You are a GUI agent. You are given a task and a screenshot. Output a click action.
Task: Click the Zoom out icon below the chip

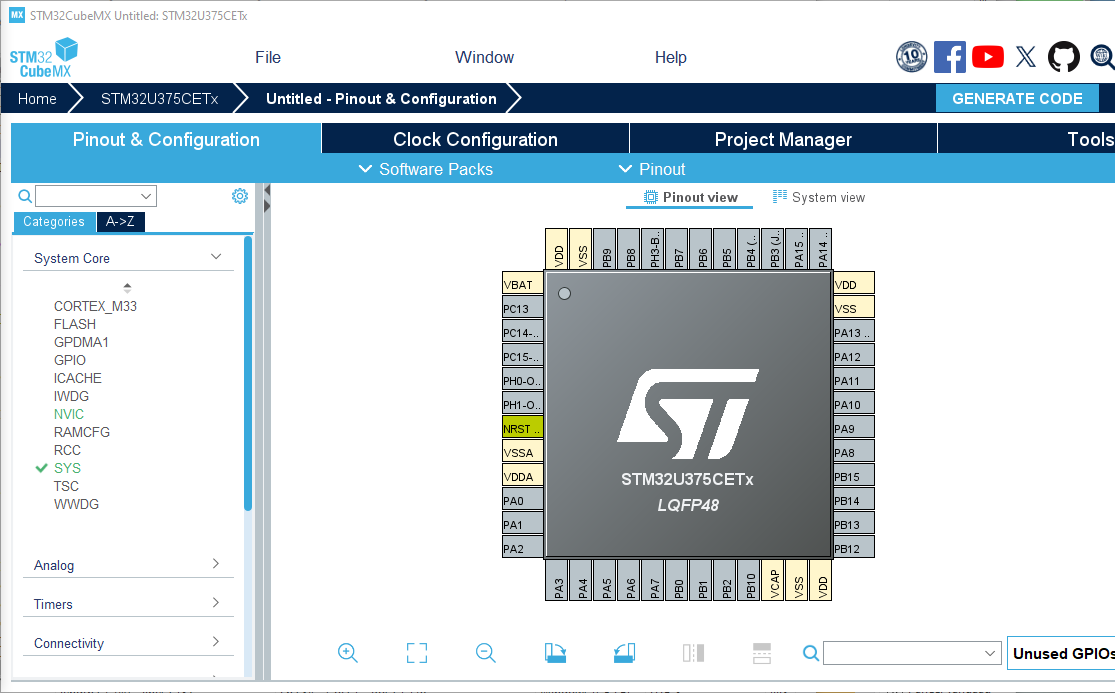[x=486, y=652]
